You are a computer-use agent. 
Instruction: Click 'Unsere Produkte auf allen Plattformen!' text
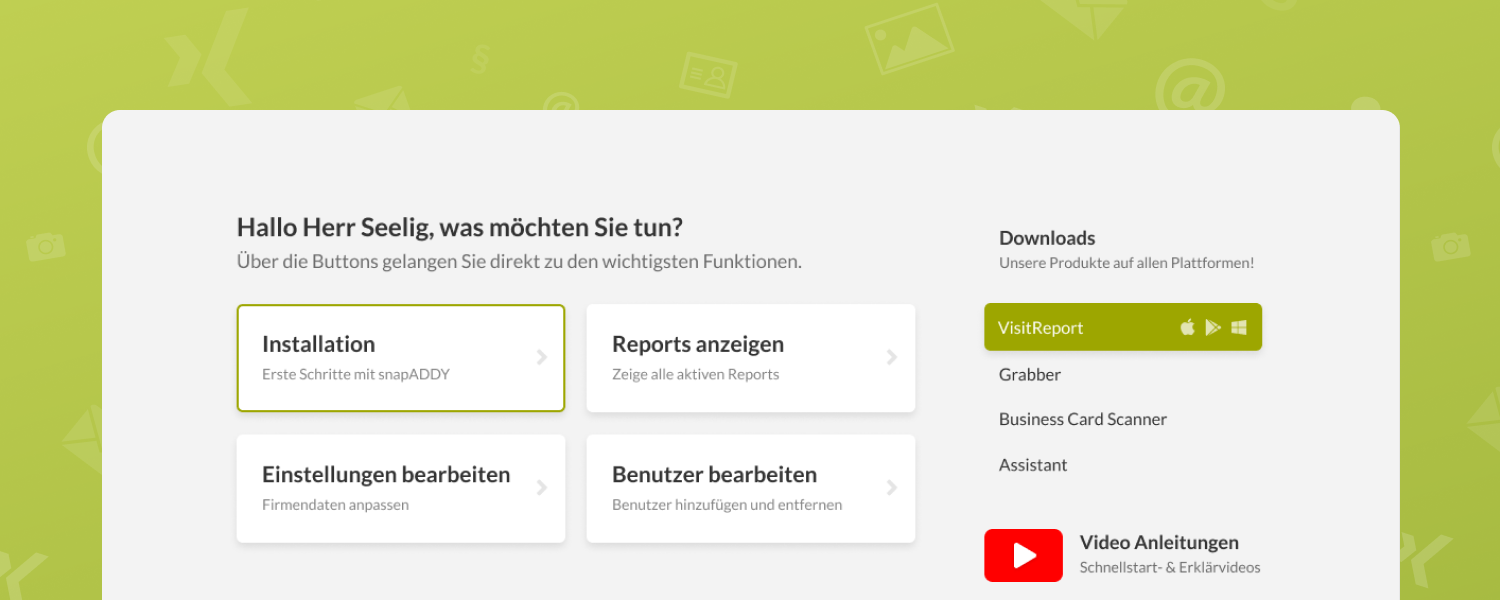point(1126,263)
